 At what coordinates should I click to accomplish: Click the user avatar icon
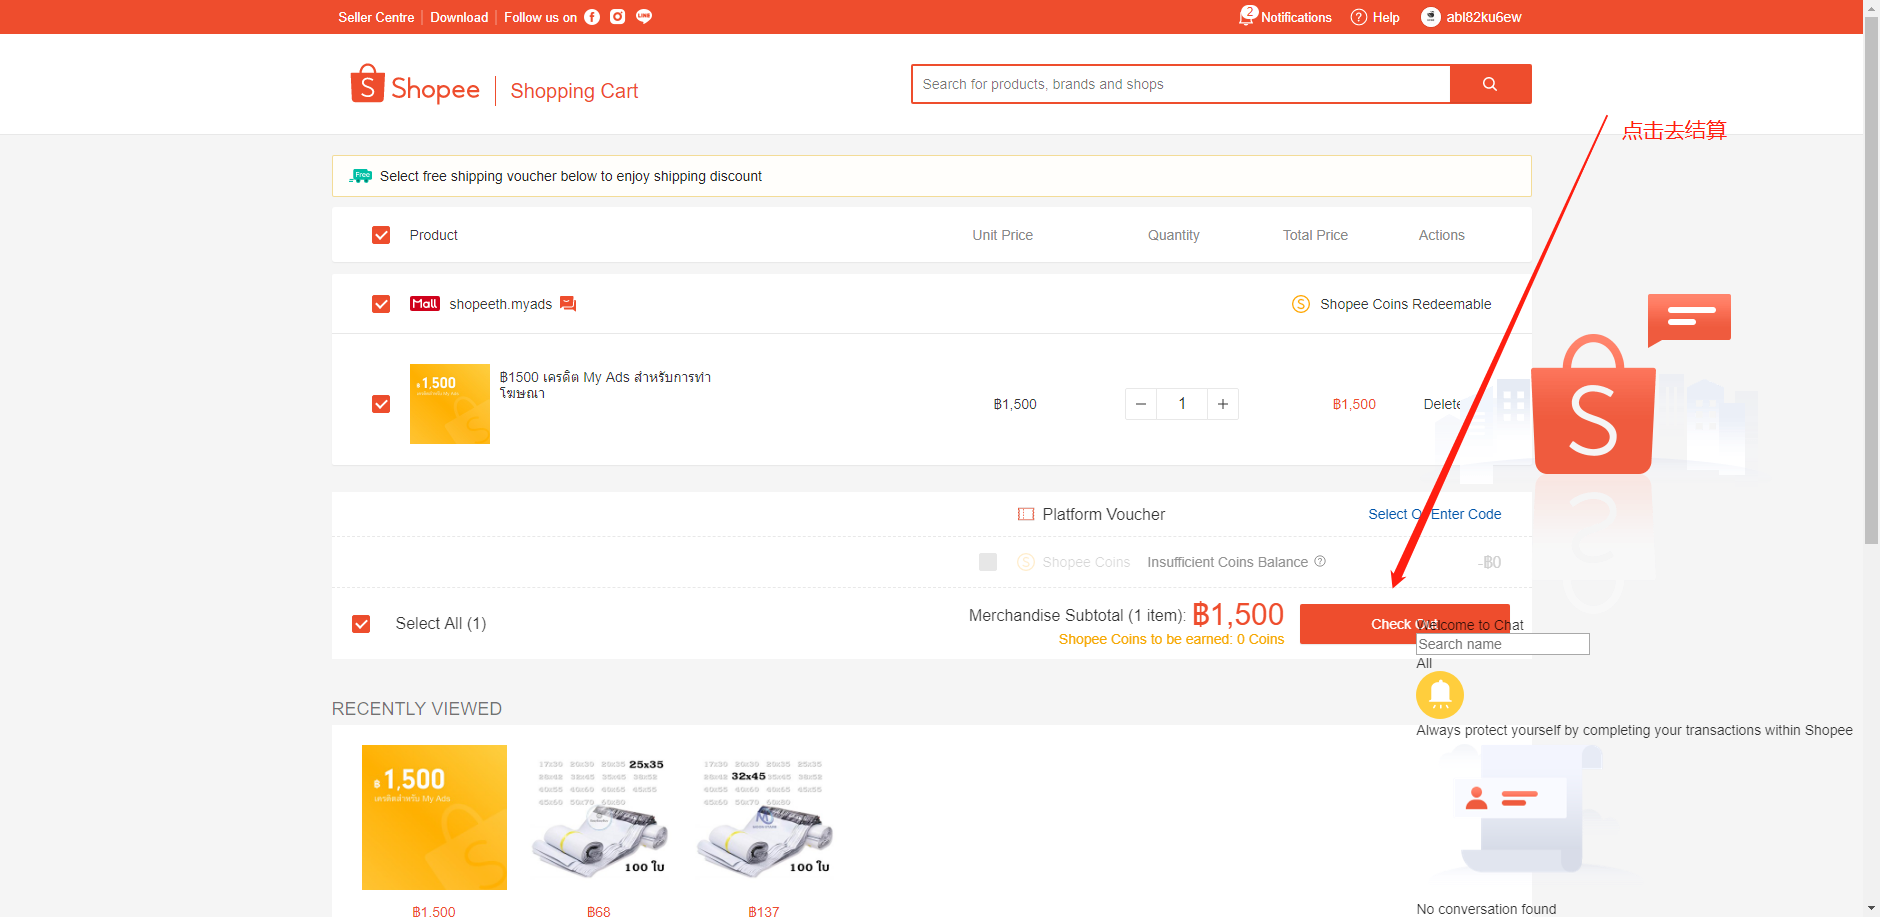coord(1431,17)
